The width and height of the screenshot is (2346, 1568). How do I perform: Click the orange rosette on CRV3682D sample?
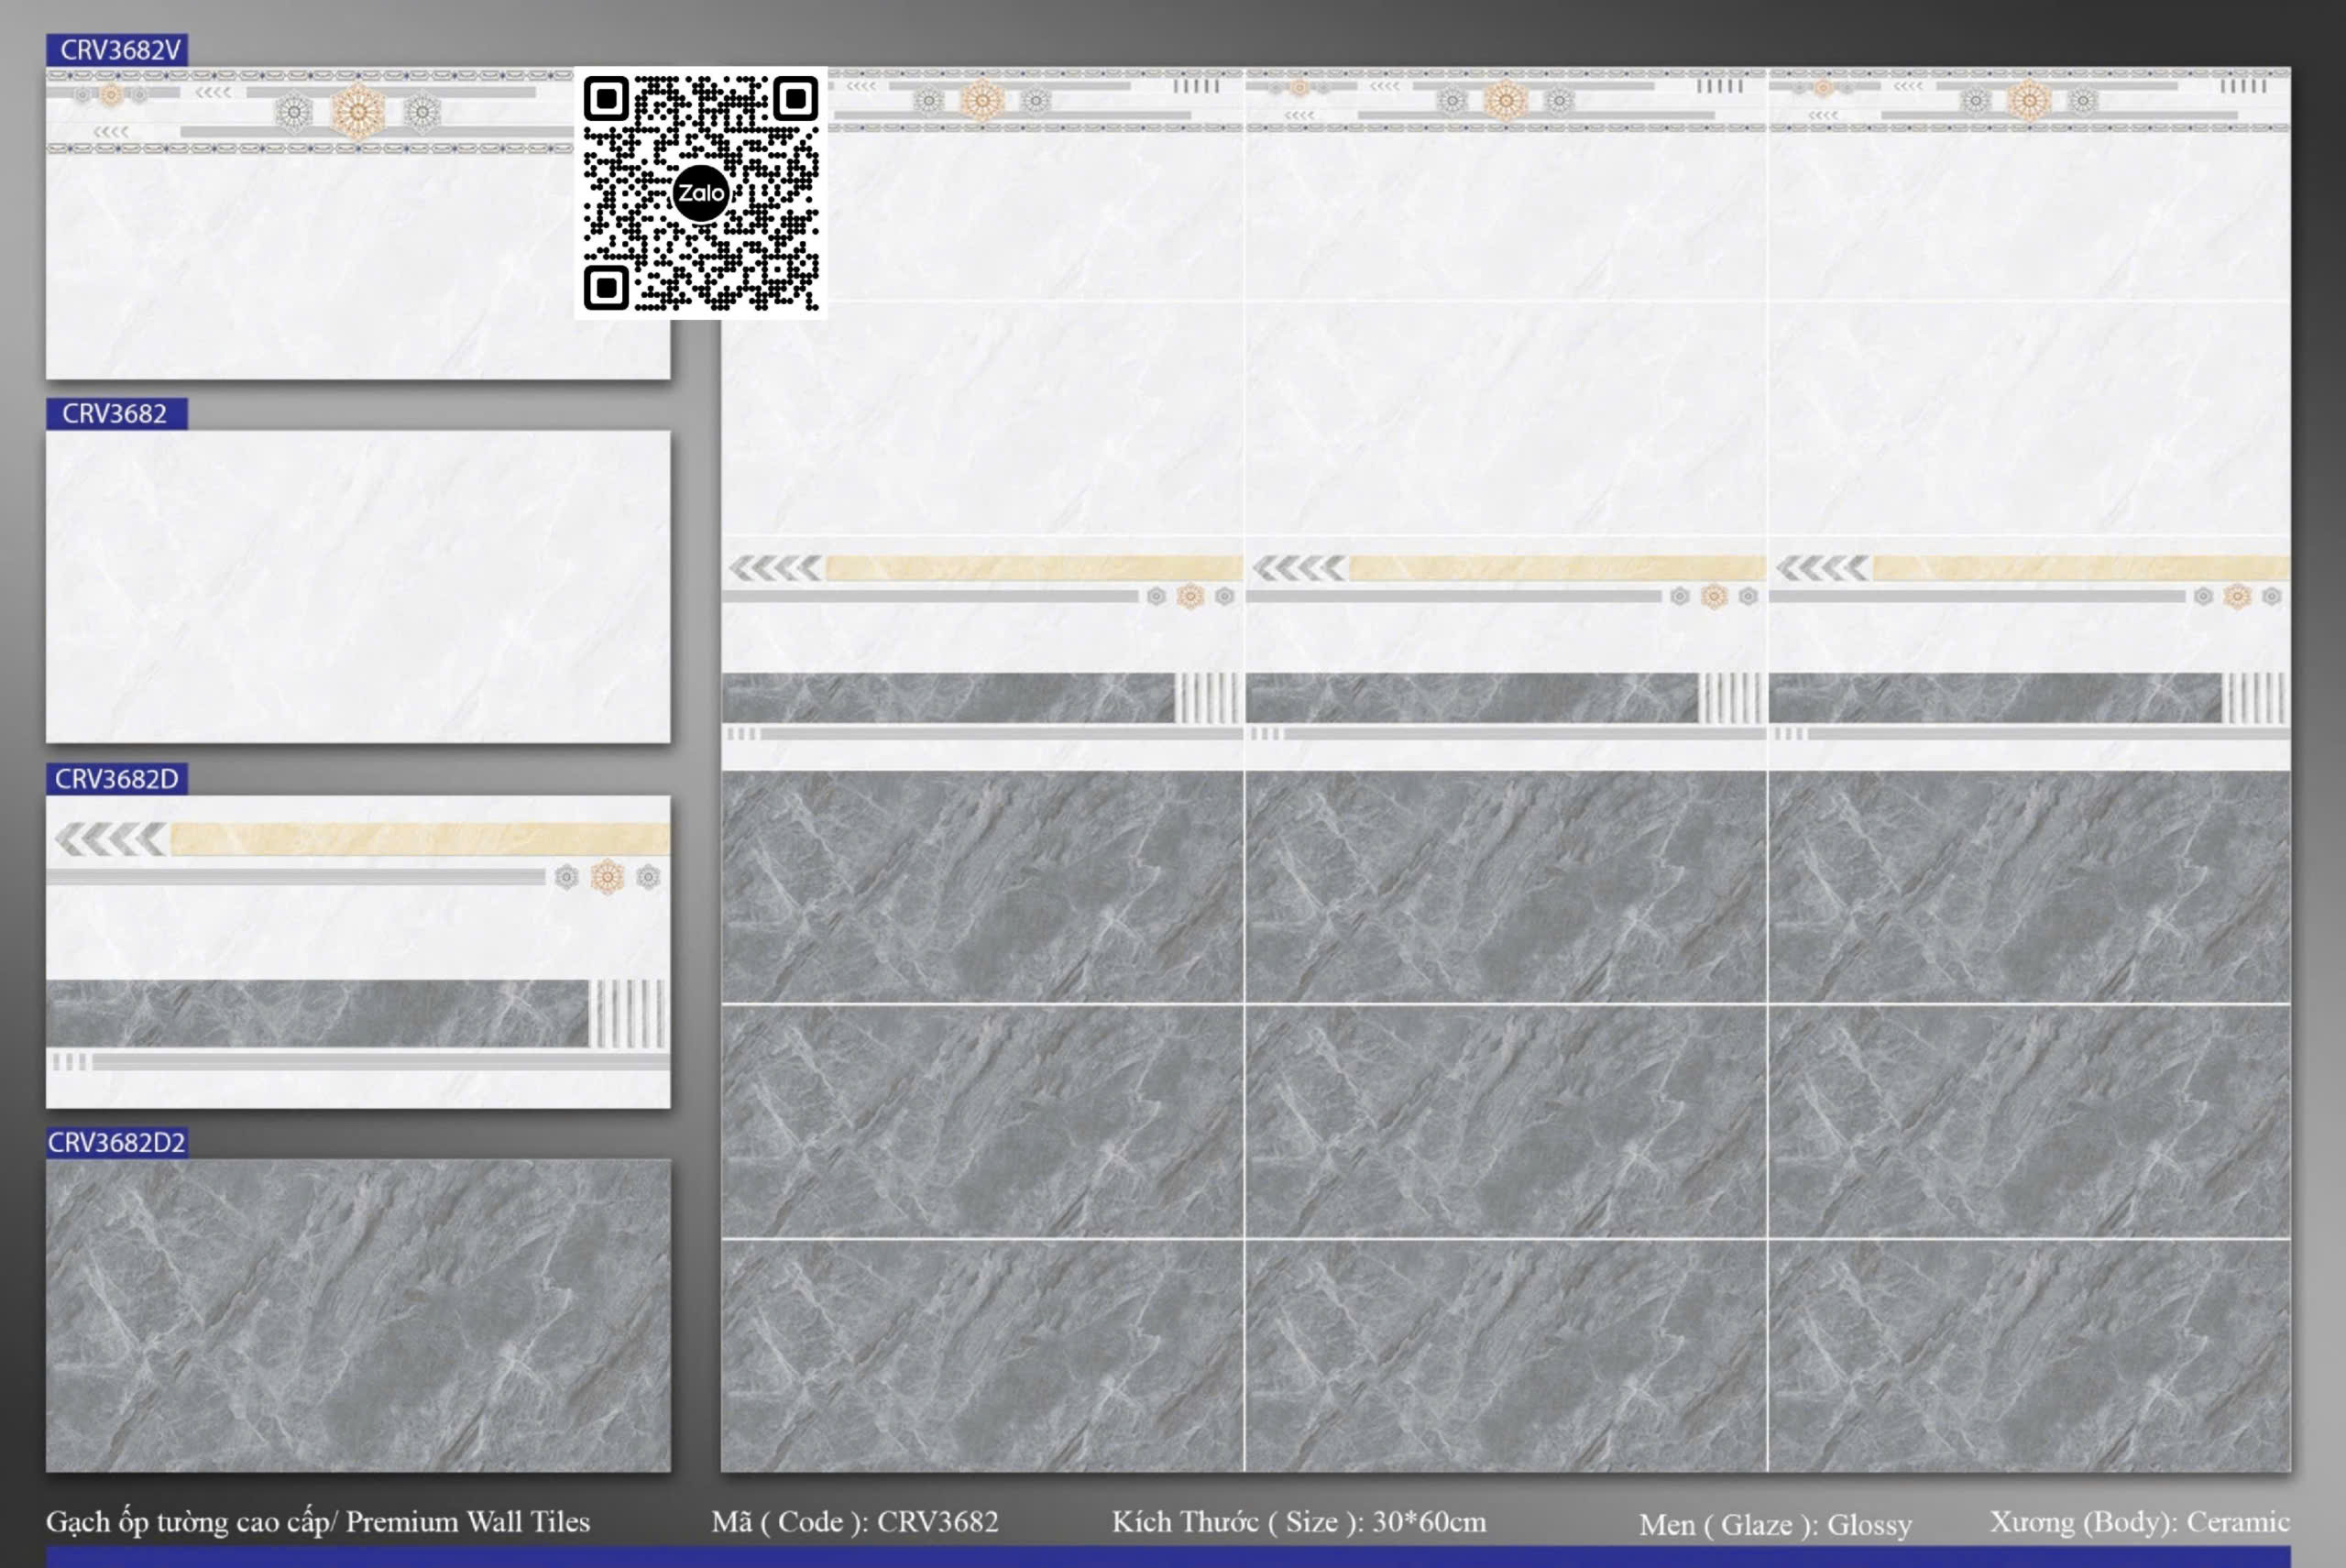coord(607,877)
